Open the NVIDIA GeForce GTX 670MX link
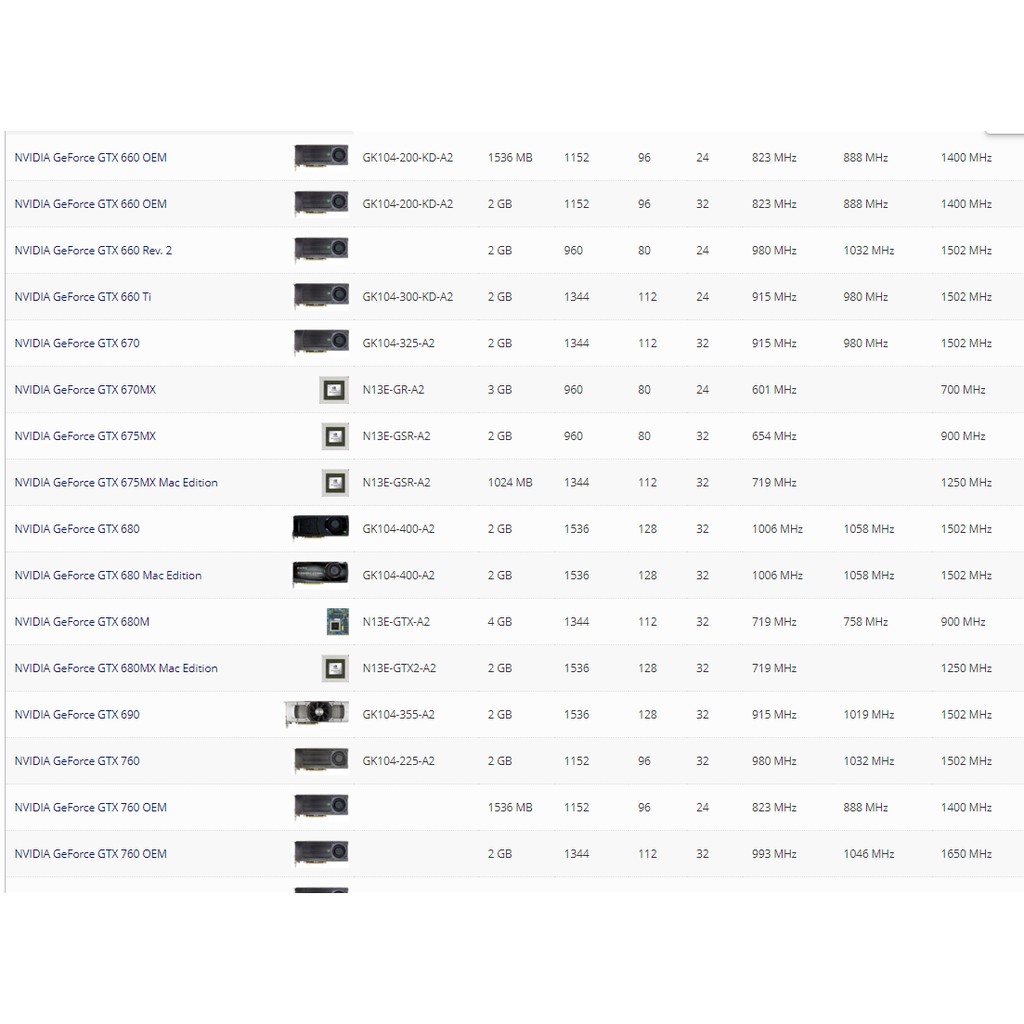The image size is (1024, 1024). (x=85, y=390)
